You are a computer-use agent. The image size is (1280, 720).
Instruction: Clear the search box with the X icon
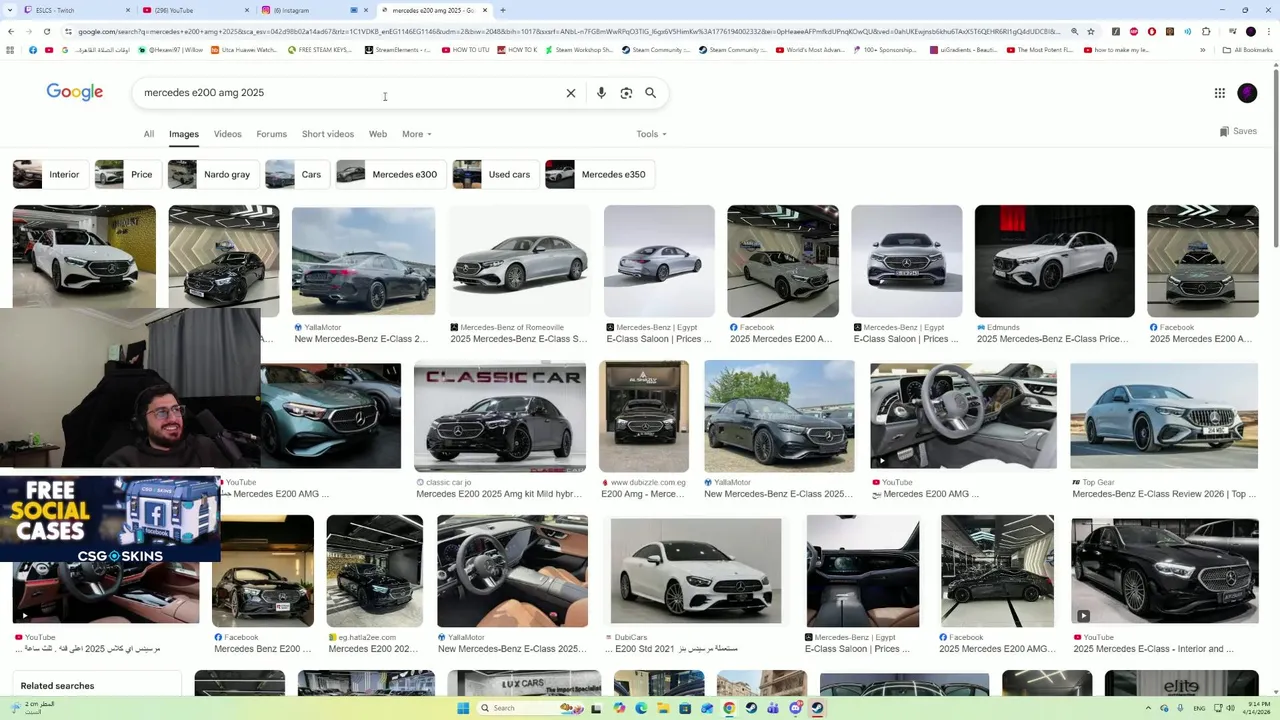(x=571, y=93)
